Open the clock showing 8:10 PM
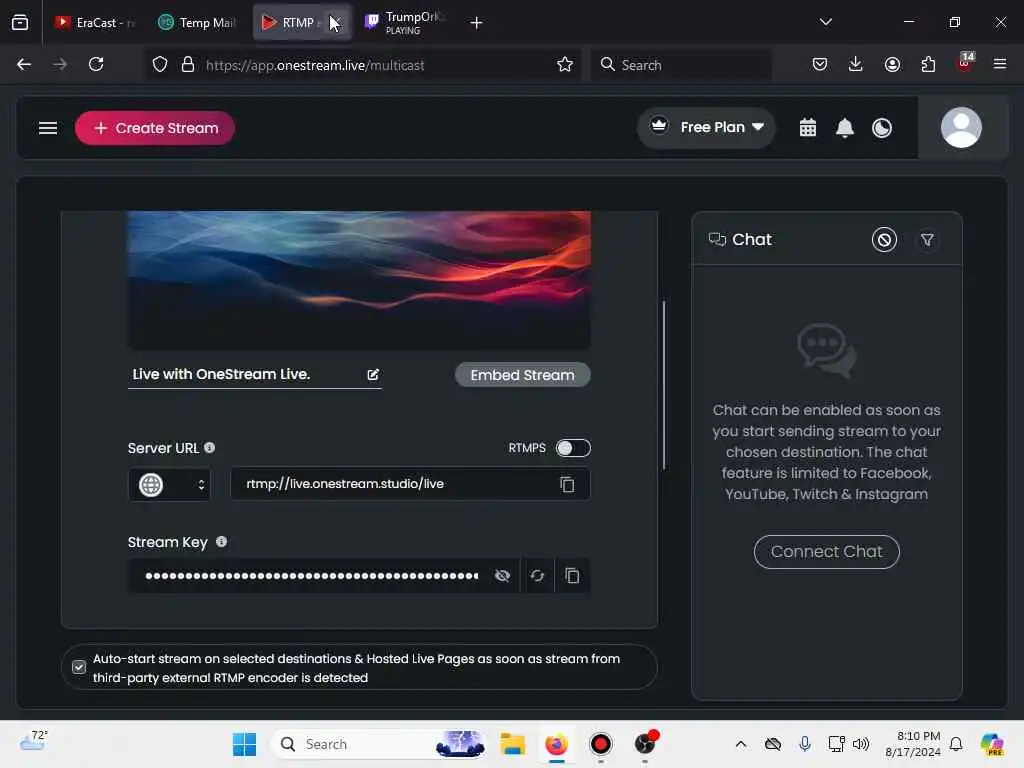Image resolution: width=1024 pixels, height=768 pixels. [x=913, y=744]
